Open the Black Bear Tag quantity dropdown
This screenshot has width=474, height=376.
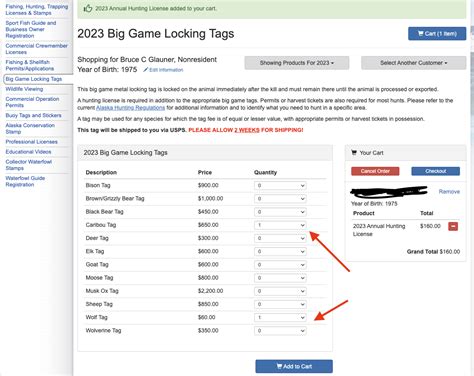point(280,212)
